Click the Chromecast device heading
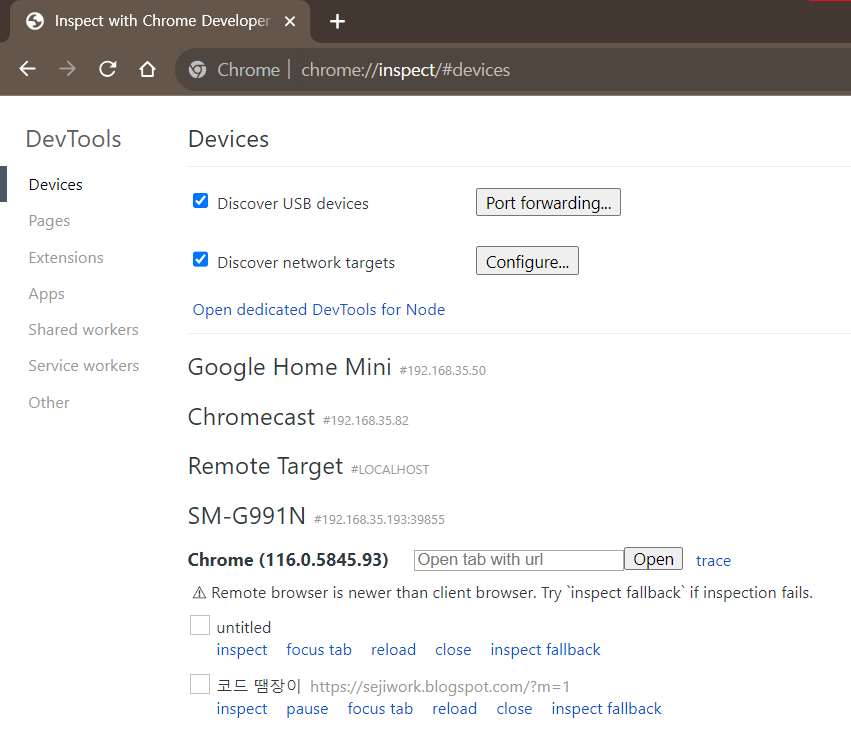 (251, 417)
